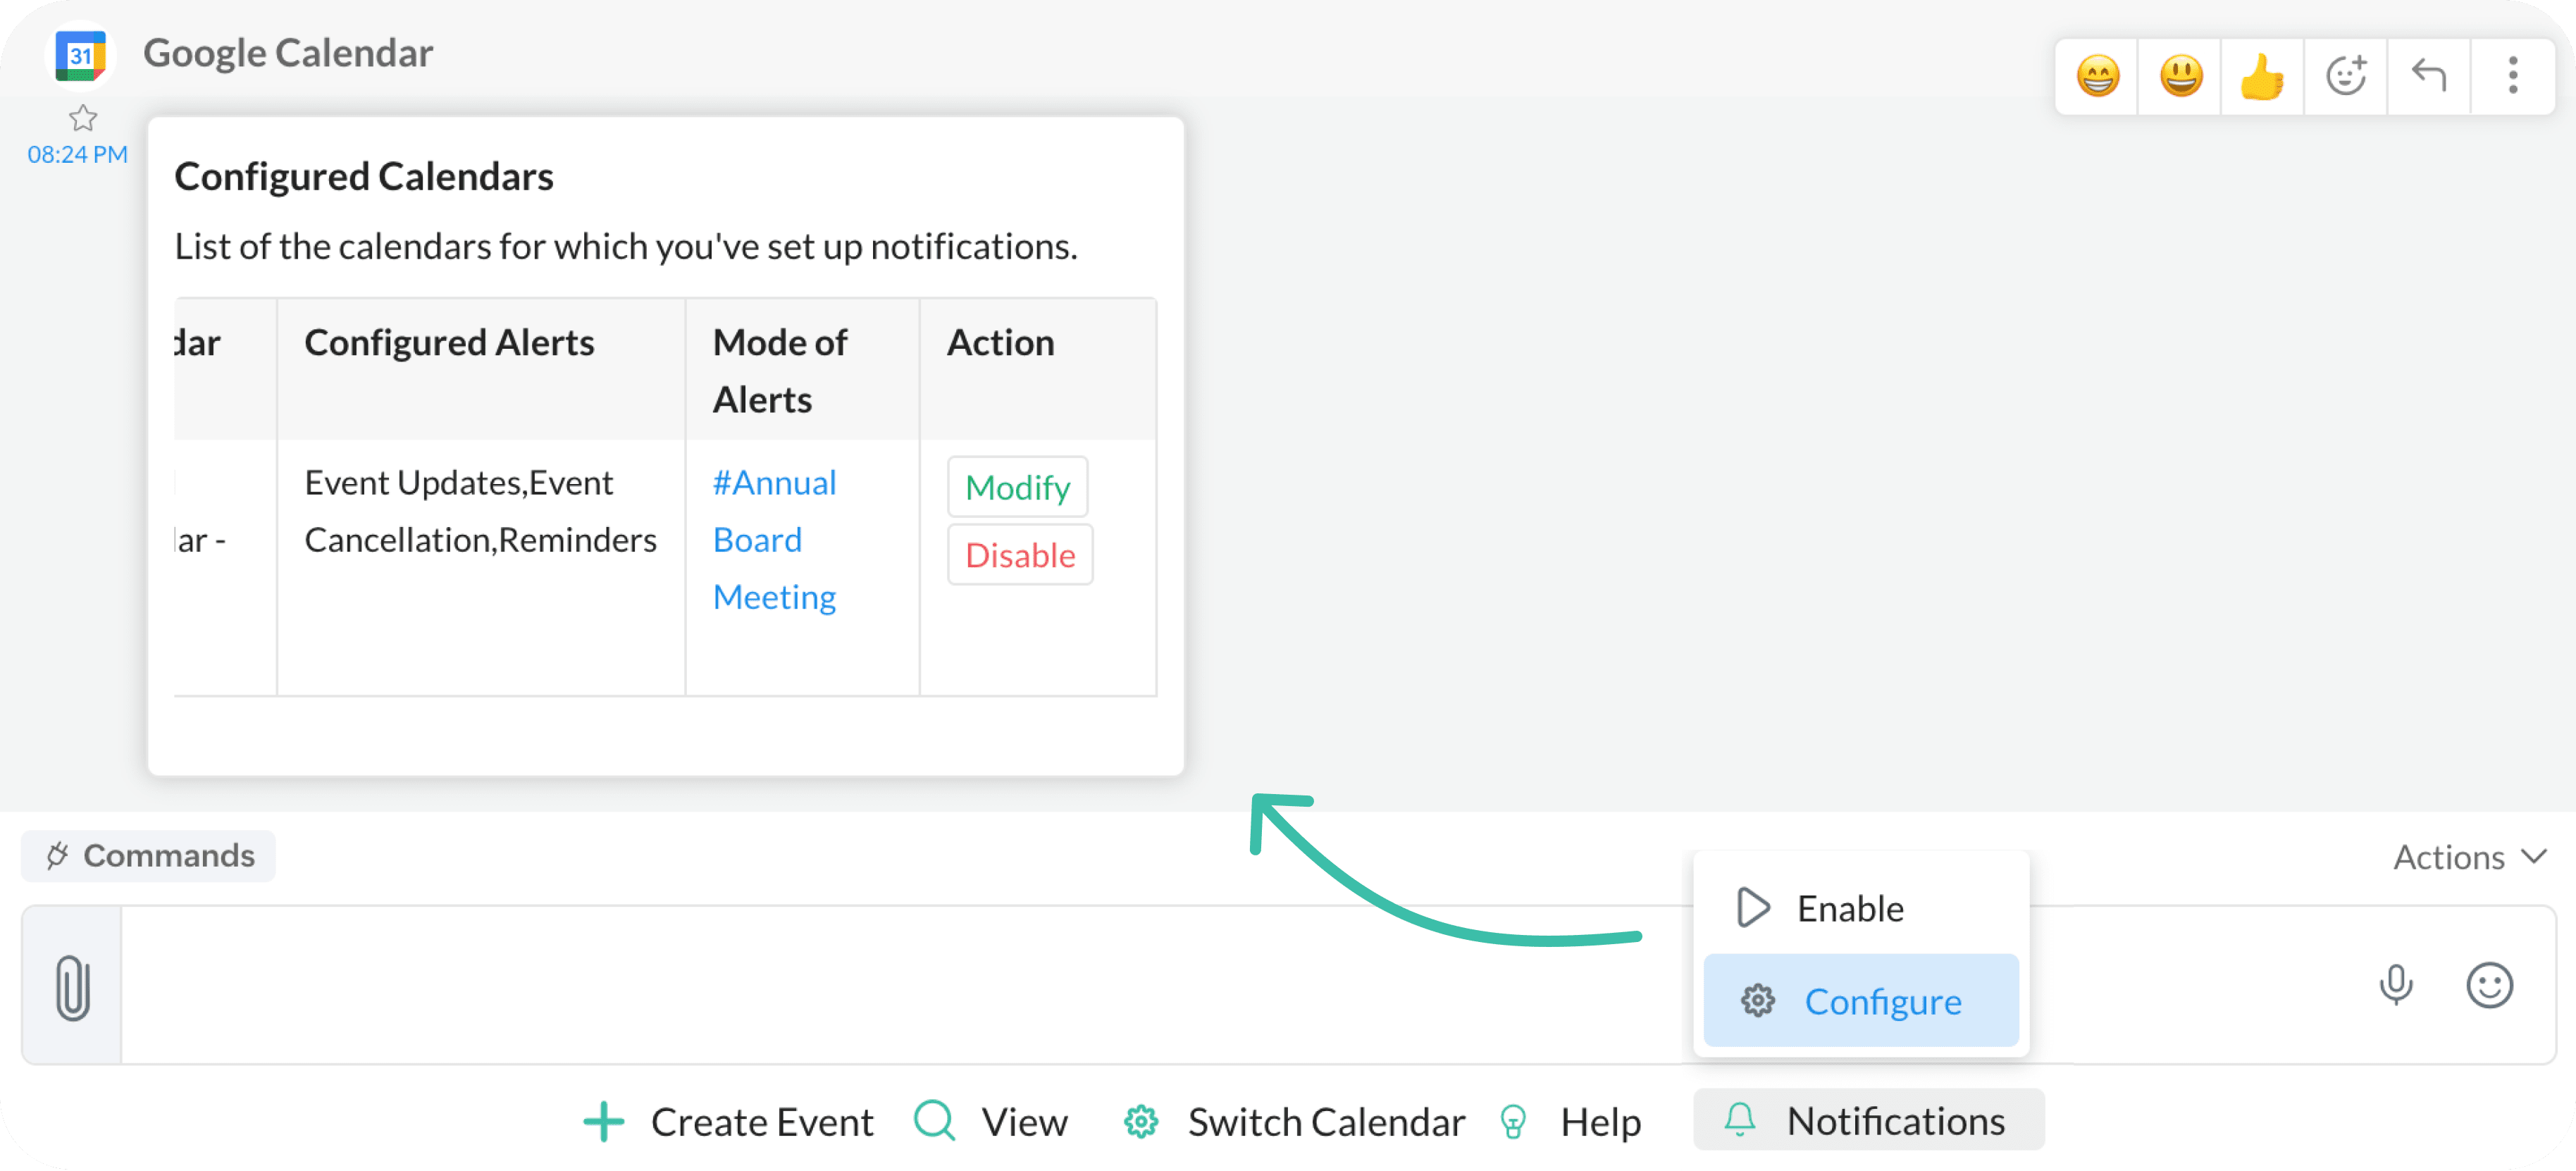Click the Create Event command
This screenshot has height=1171, width=2576.
coord(728,1121)
